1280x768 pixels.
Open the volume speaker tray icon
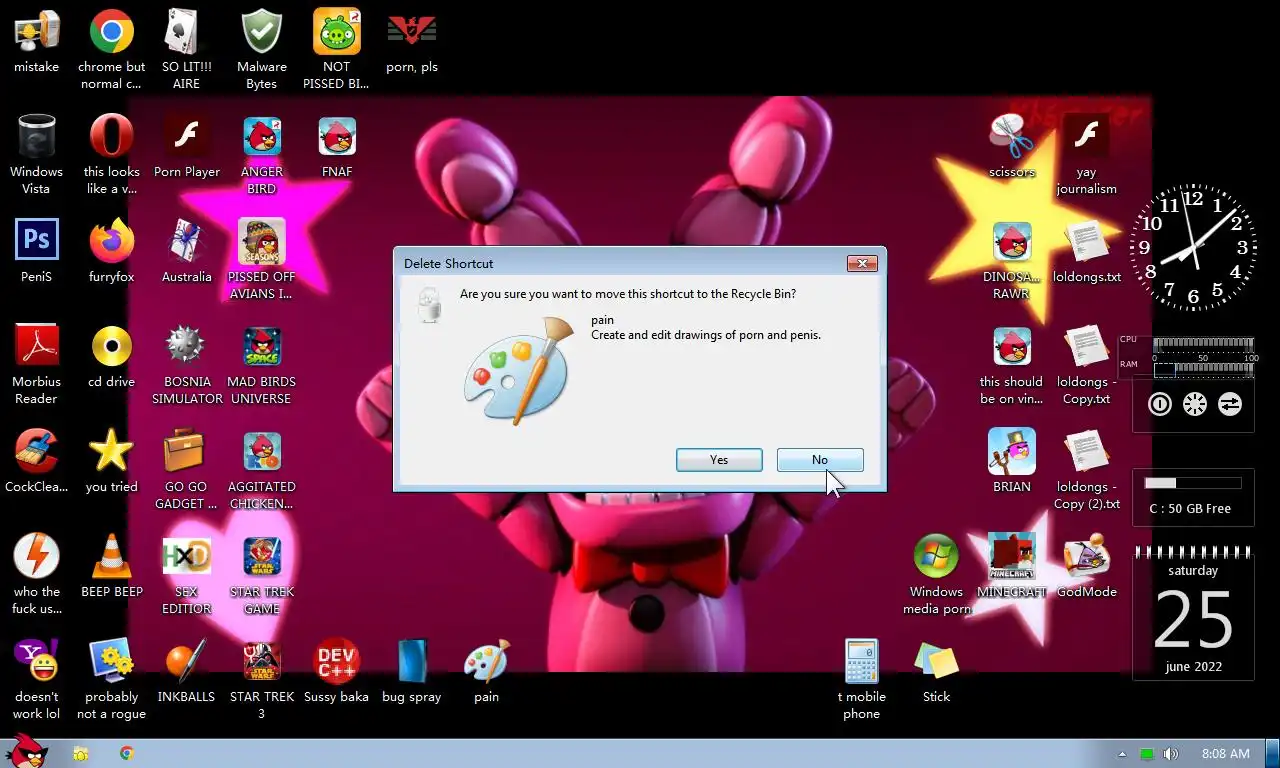[1170, 754]
